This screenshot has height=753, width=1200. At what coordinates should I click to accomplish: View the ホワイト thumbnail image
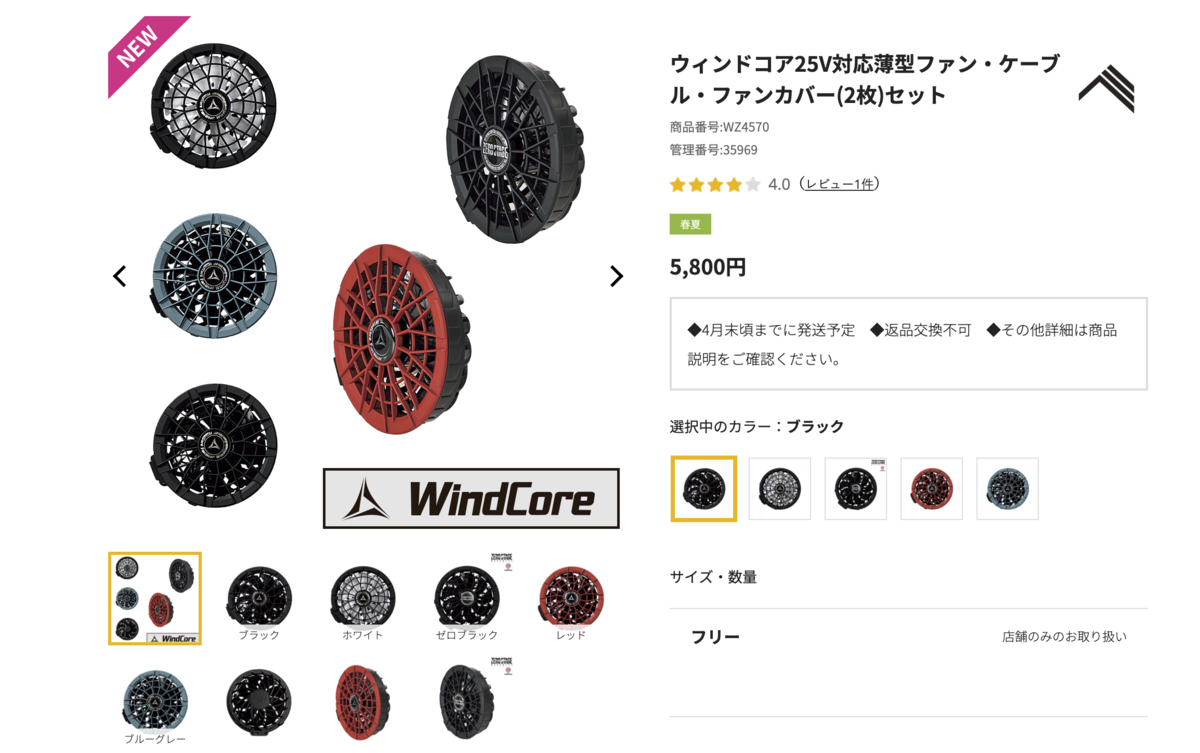[x=363, y=598]
